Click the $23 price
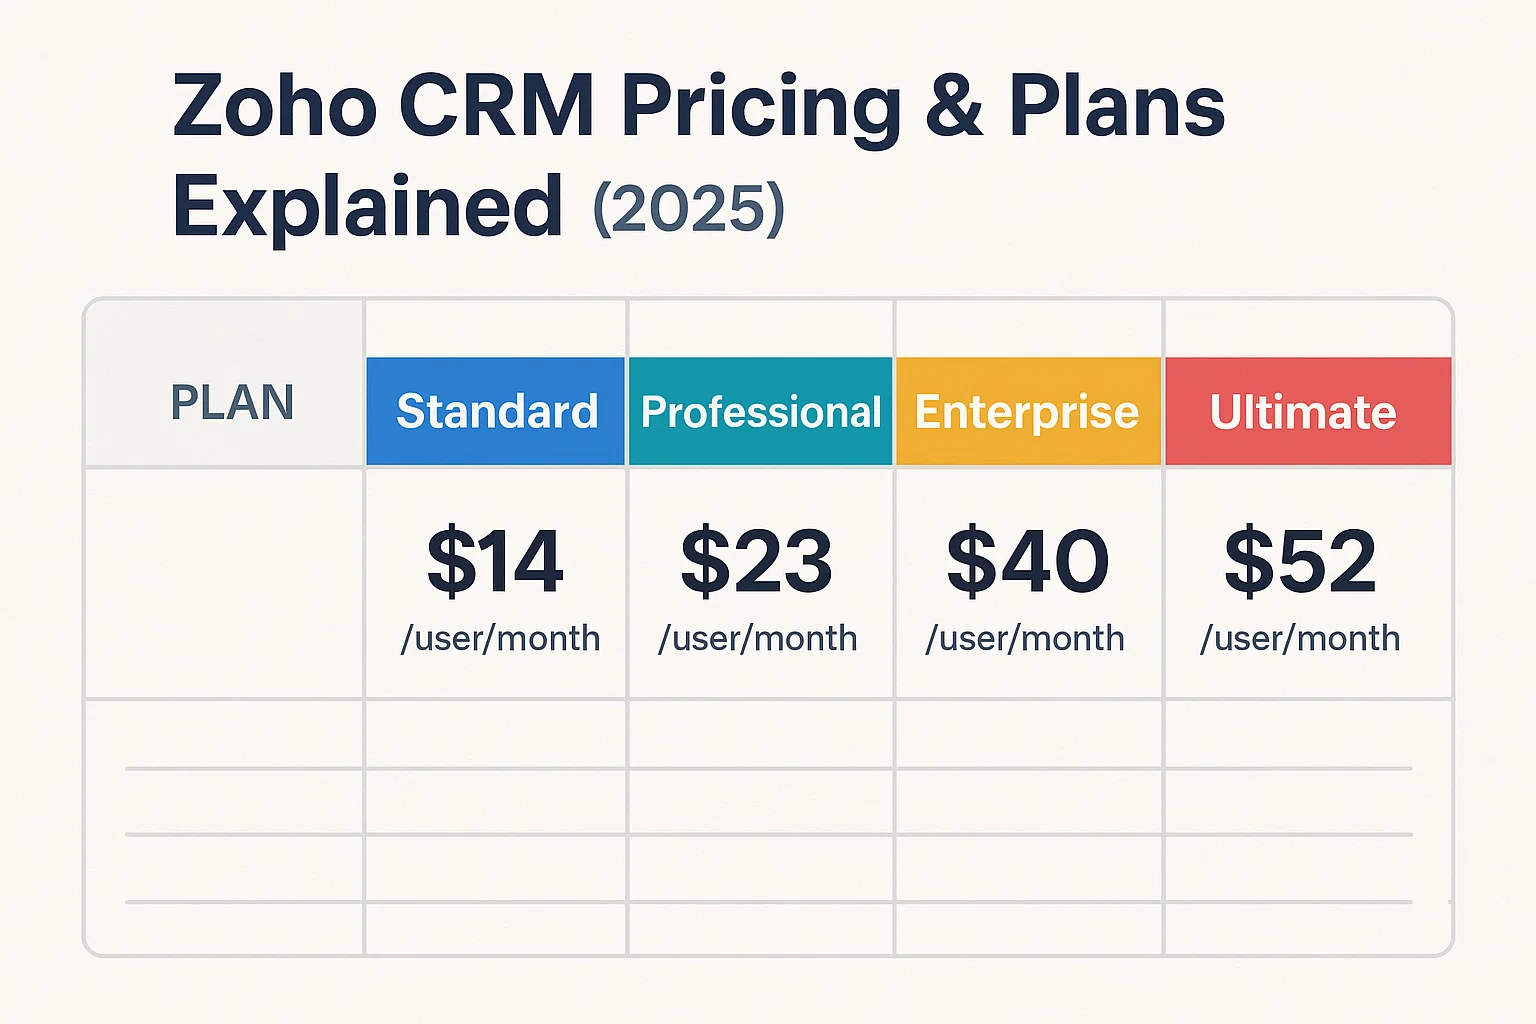The height and width of the screenshot is (1024, 1536). (x=757, y=561)
